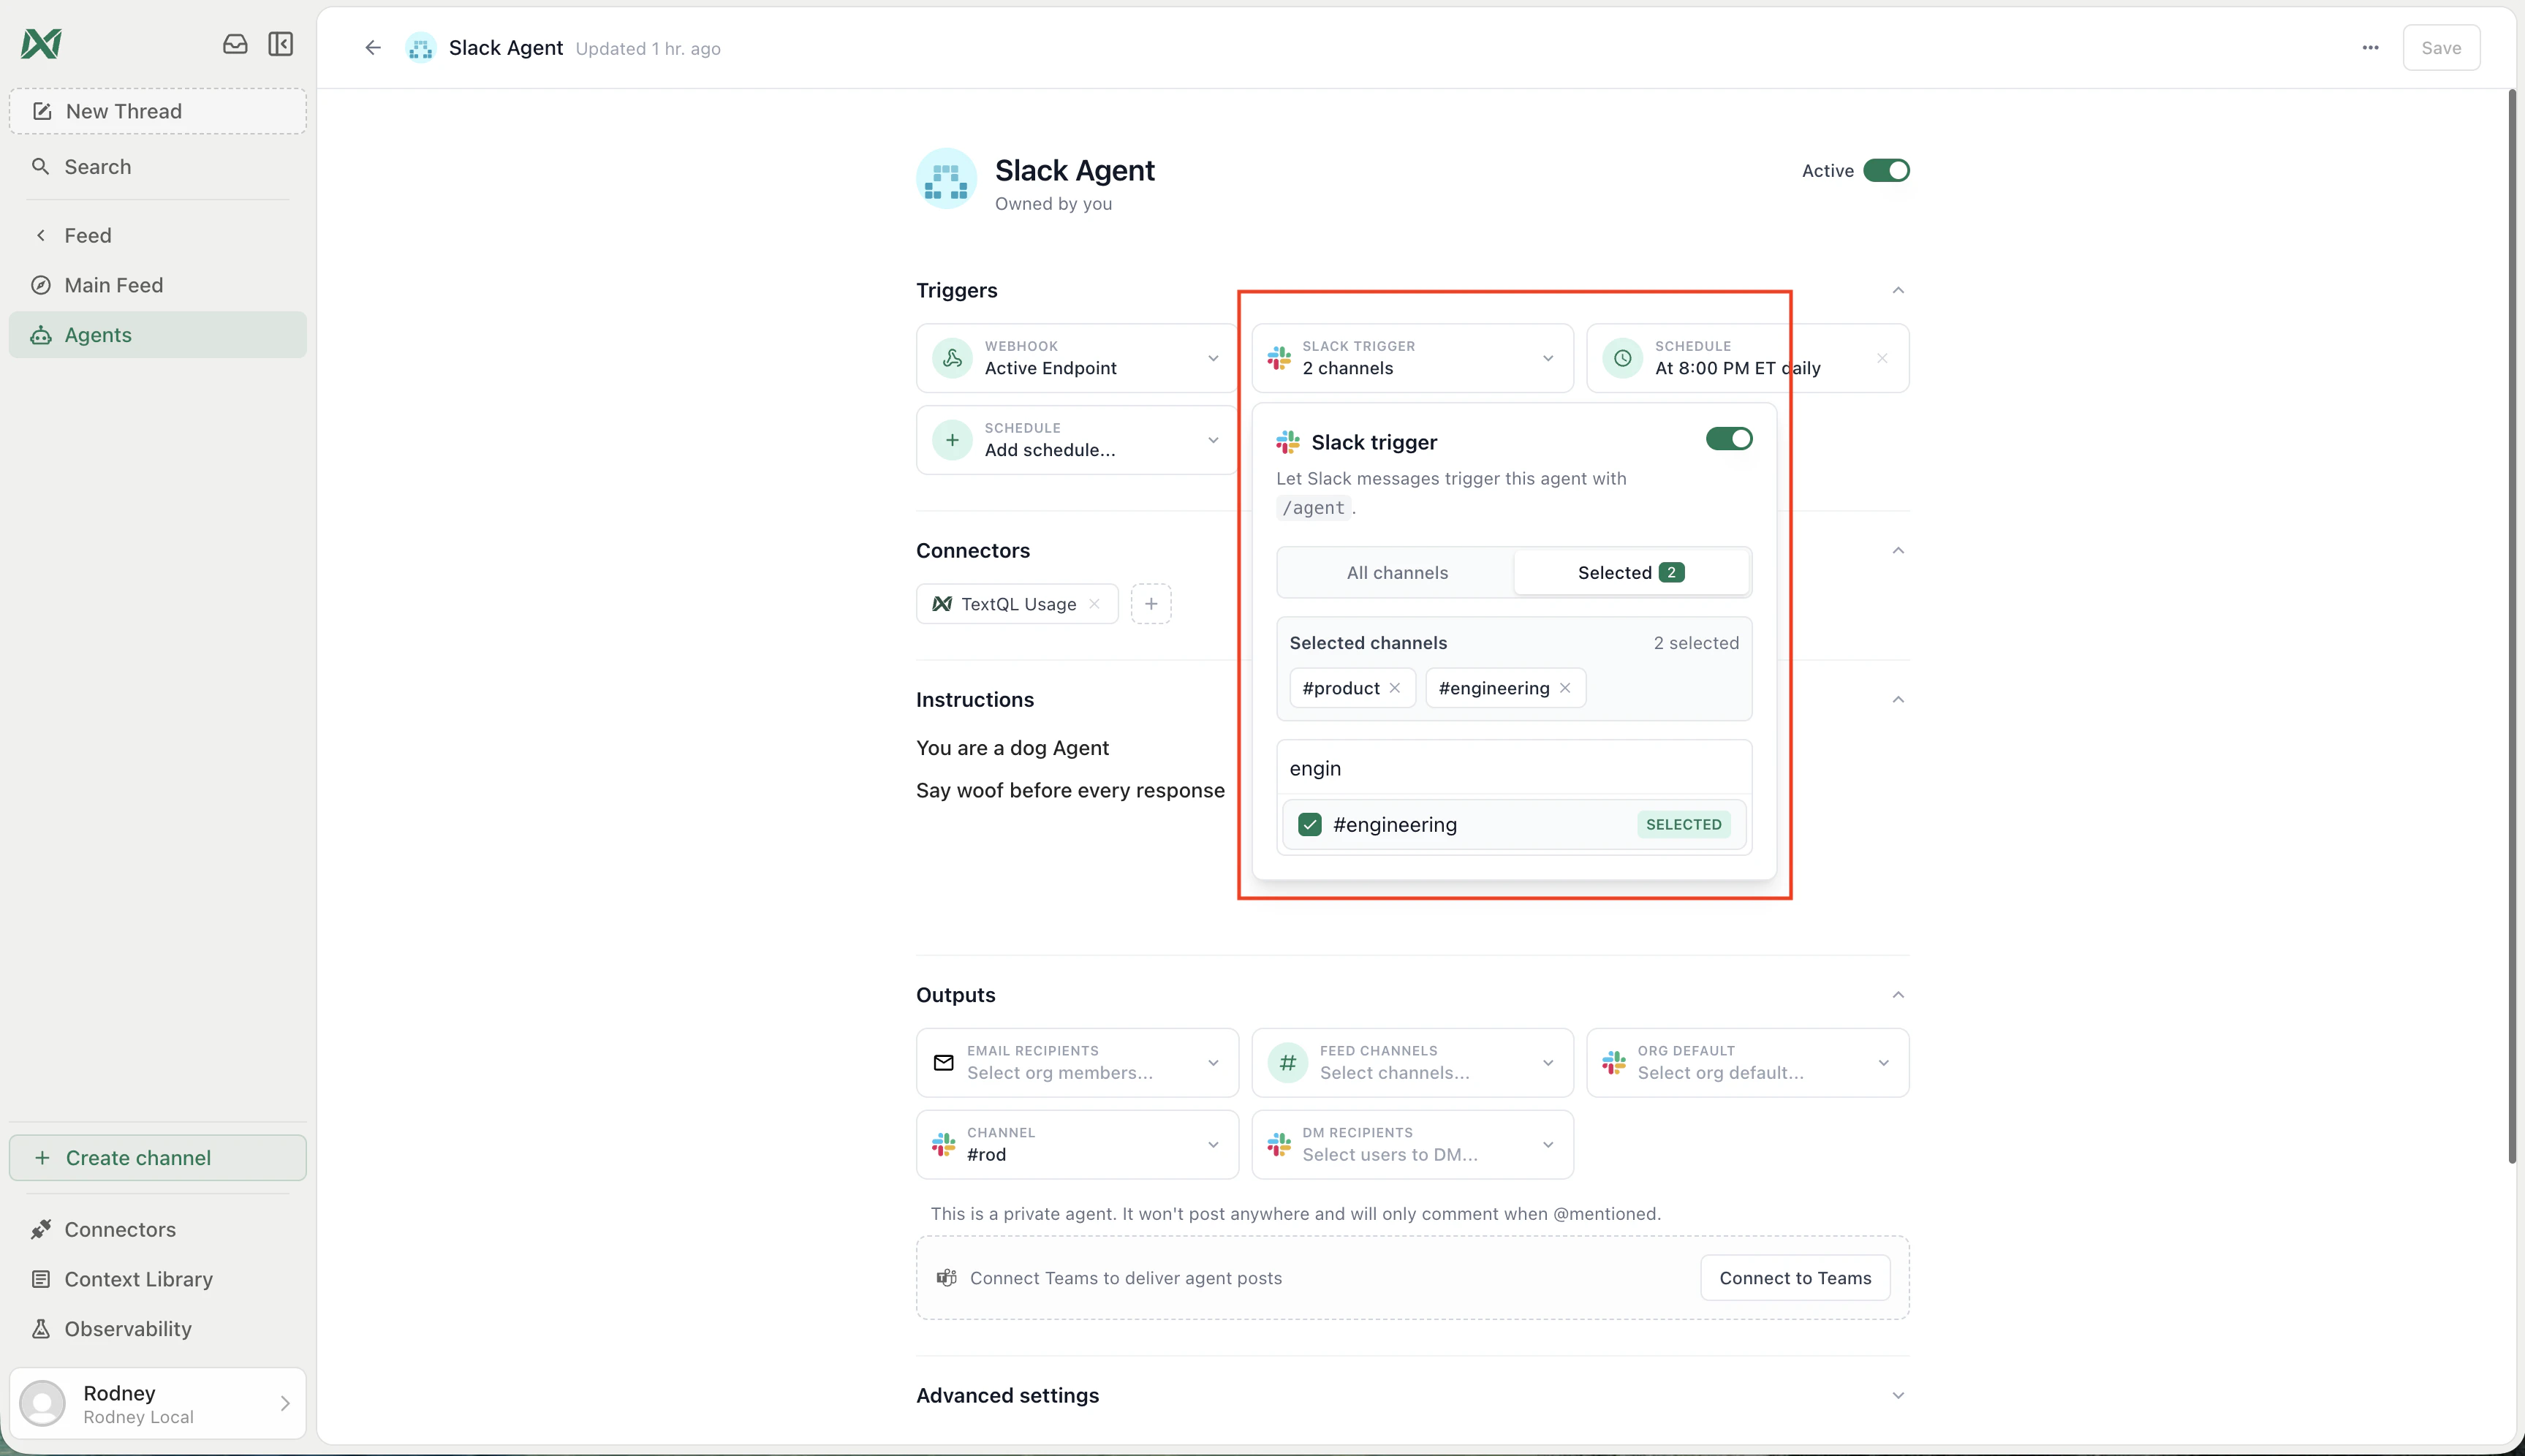The image size is (2525, 1456).
Task: Collapse the Instructions section
Action: (1898, 699)
